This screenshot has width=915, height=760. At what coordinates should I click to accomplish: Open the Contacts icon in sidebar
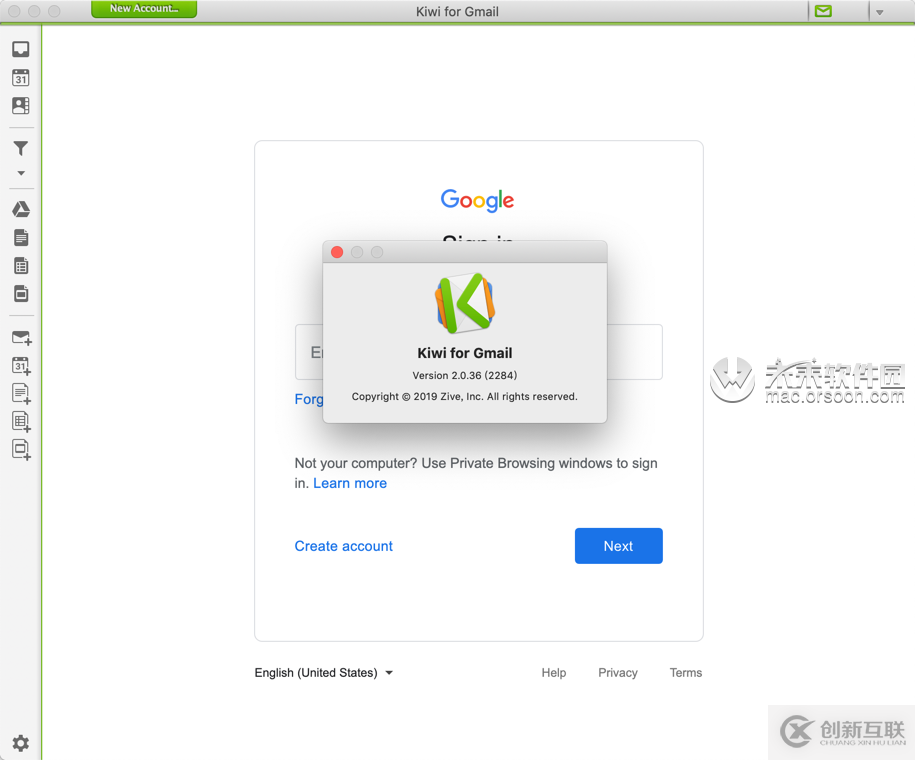[x=20, y=105]
